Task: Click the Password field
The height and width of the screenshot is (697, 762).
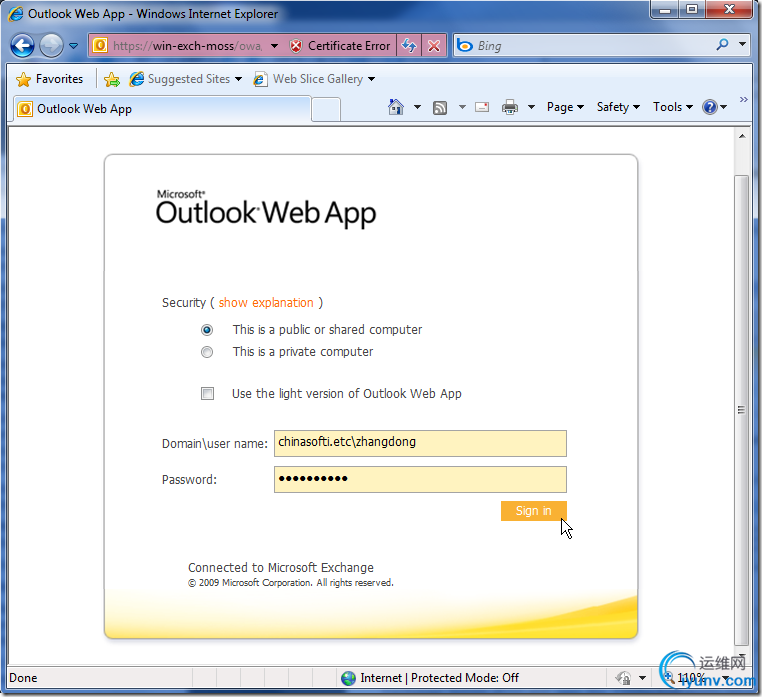Action: (420, 479)
